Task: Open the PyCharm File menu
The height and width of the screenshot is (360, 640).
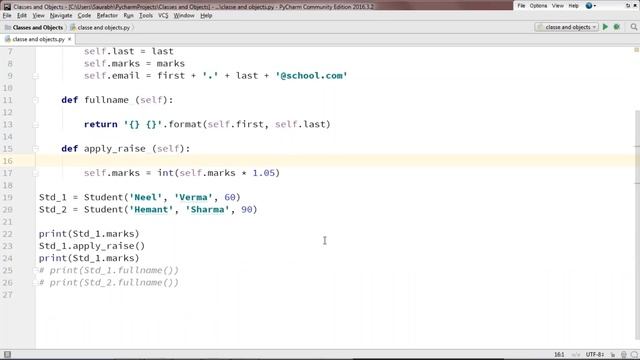Action: coord(7,16)
